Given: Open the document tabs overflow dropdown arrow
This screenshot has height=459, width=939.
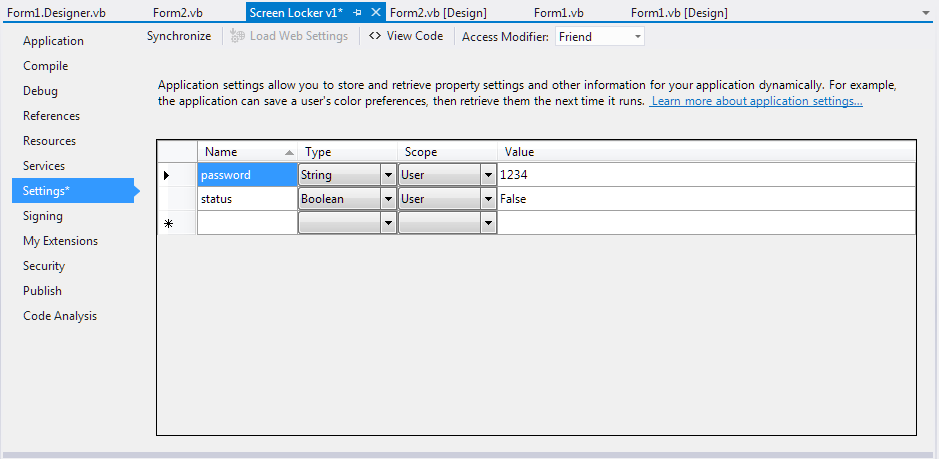Looking at the screenshot, I should click(x=927, y=13).
